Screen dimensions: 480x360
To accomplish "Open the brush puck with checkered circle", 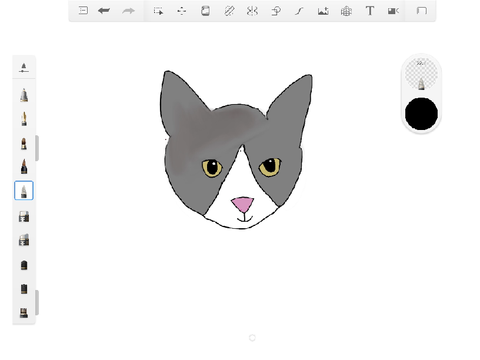I will coord(421,74).
